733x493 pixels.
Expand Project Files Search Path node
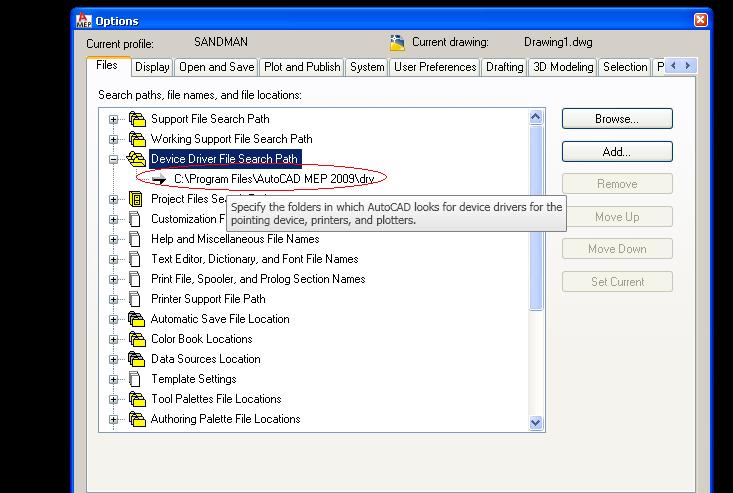113,200
